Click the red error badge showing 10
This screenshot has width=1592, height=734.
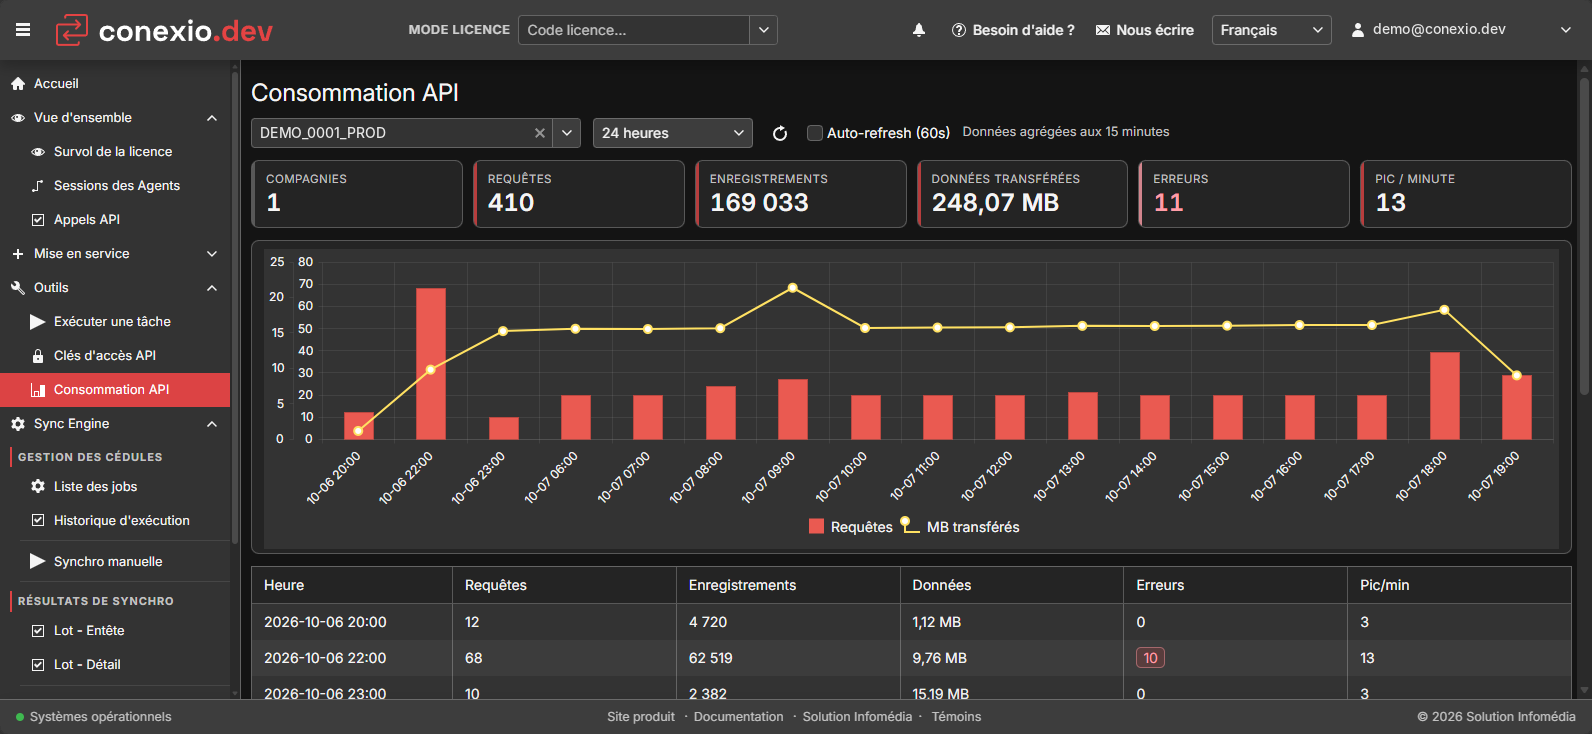1150,658
